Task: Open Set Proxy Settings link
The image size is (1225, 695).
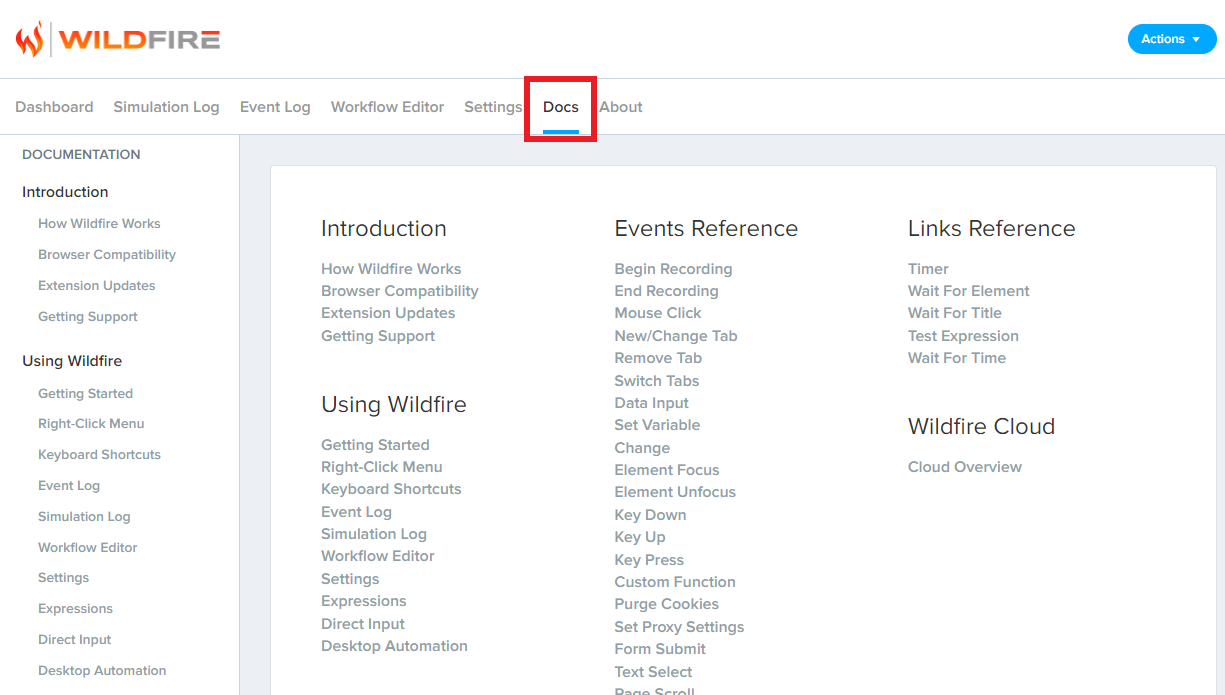Action: click(x=679, y=627)
